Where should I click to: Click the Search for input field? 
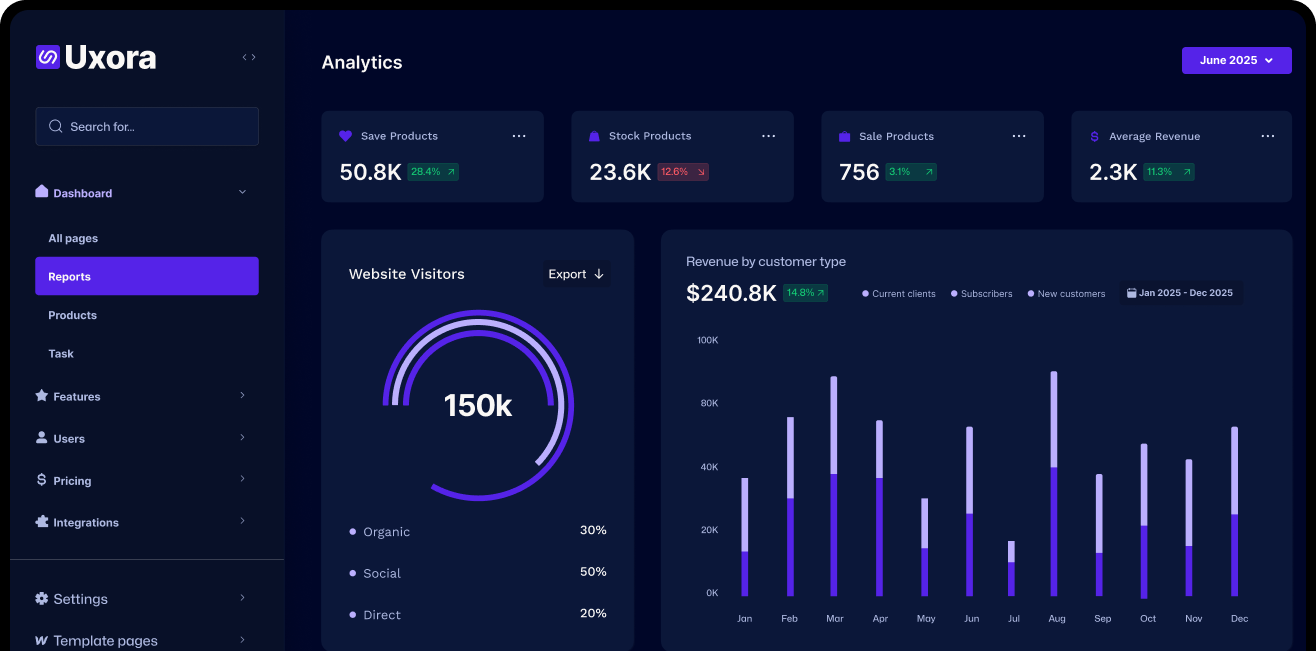147,127
